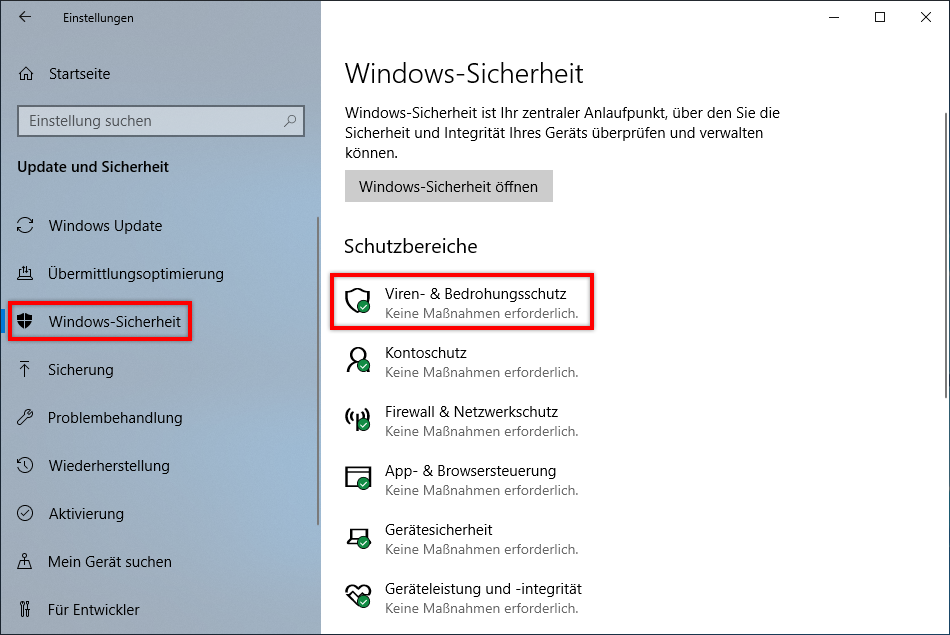Click the App- & Browsersteuerung window icon

pyautogui.click(x=357, y=478)
